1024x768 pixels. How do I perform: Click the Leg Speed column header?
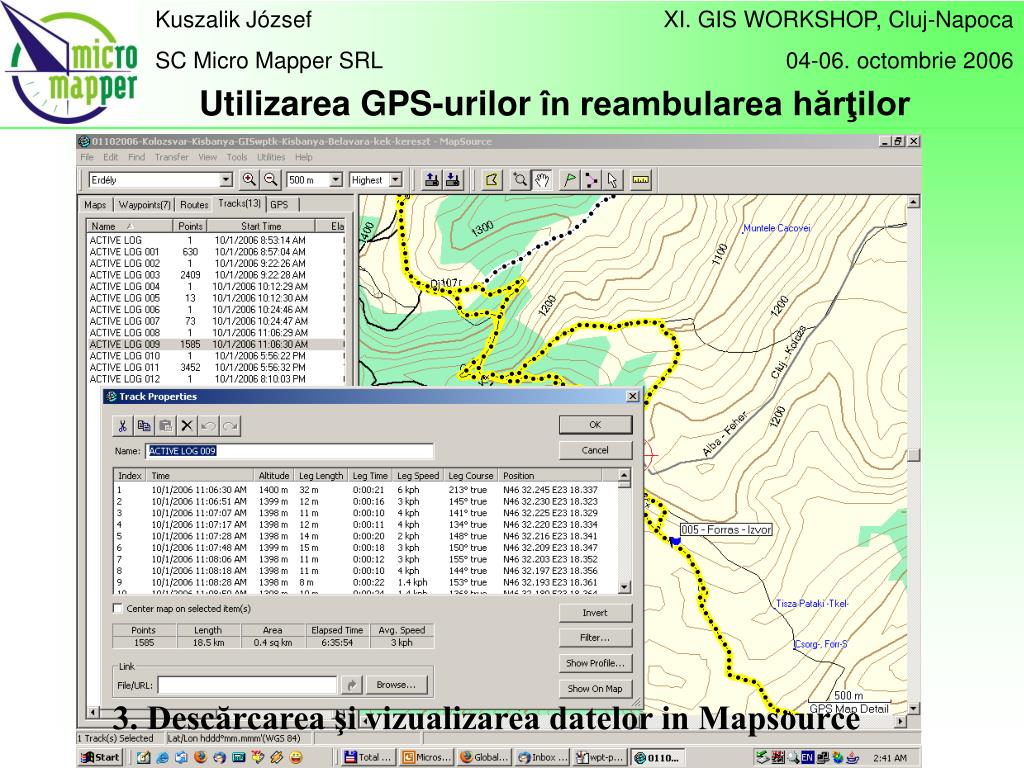click(418, 475)
